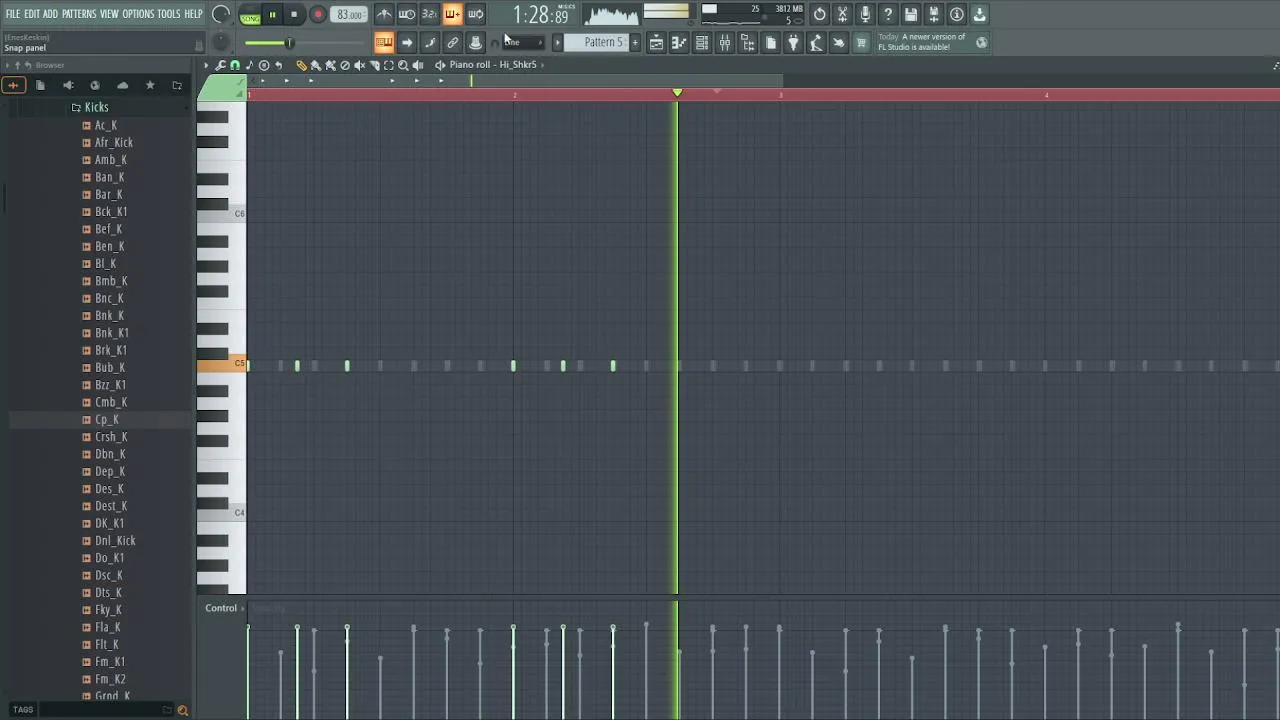Click the main volume knob
Screen dimensions: 1280x720
coord(221,15)
